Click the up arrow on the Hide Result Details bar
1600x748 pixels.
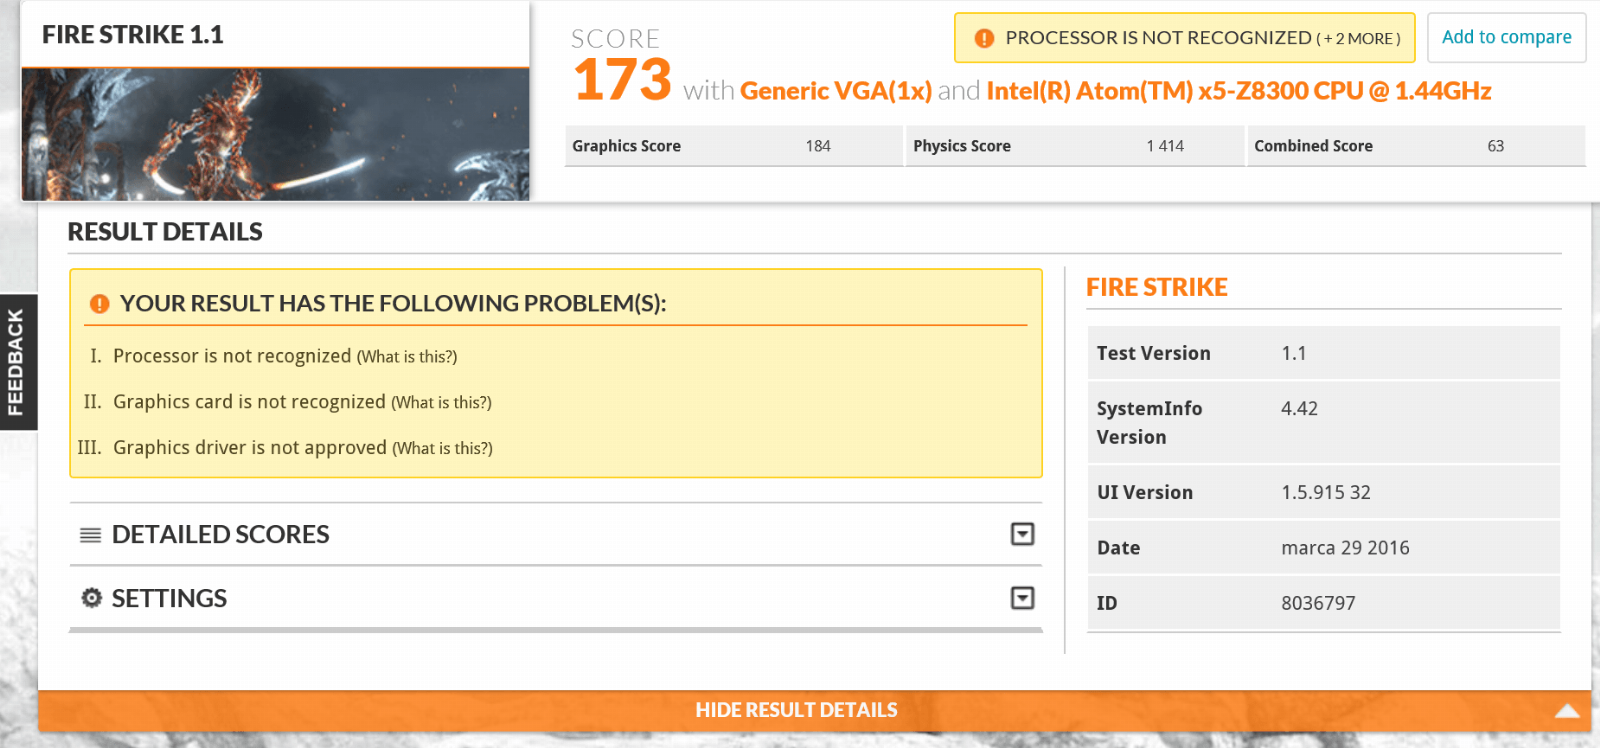click(x=1567, y=711)
